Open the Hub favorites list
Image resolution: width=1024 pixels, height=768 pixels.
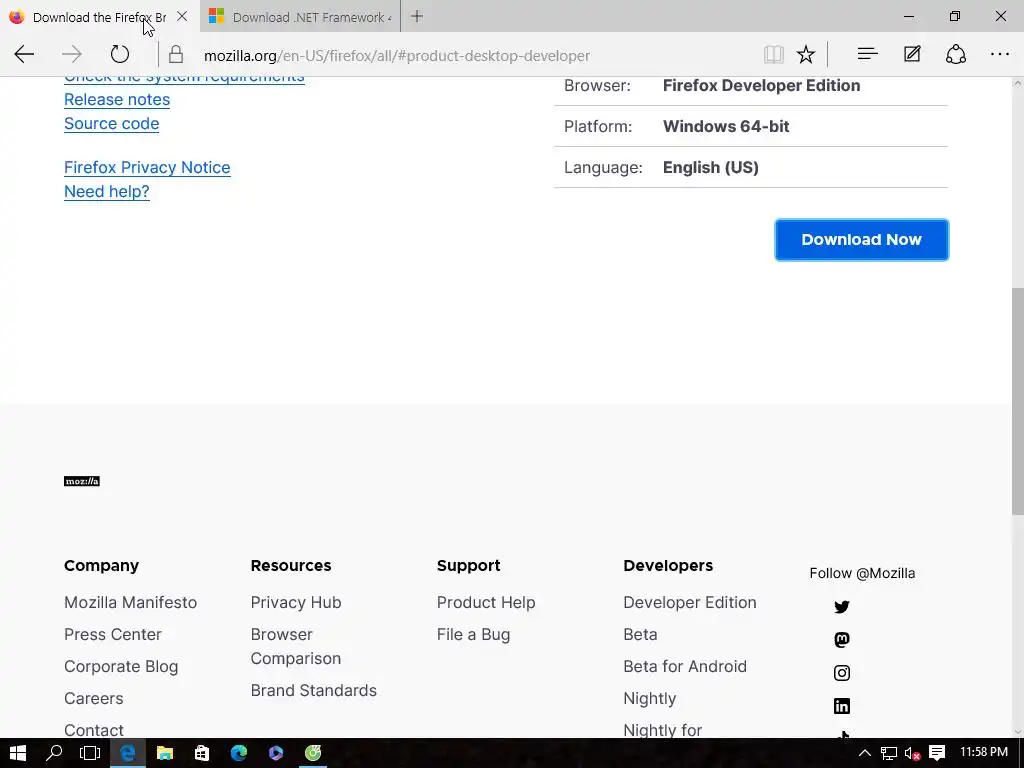(867, 54)
